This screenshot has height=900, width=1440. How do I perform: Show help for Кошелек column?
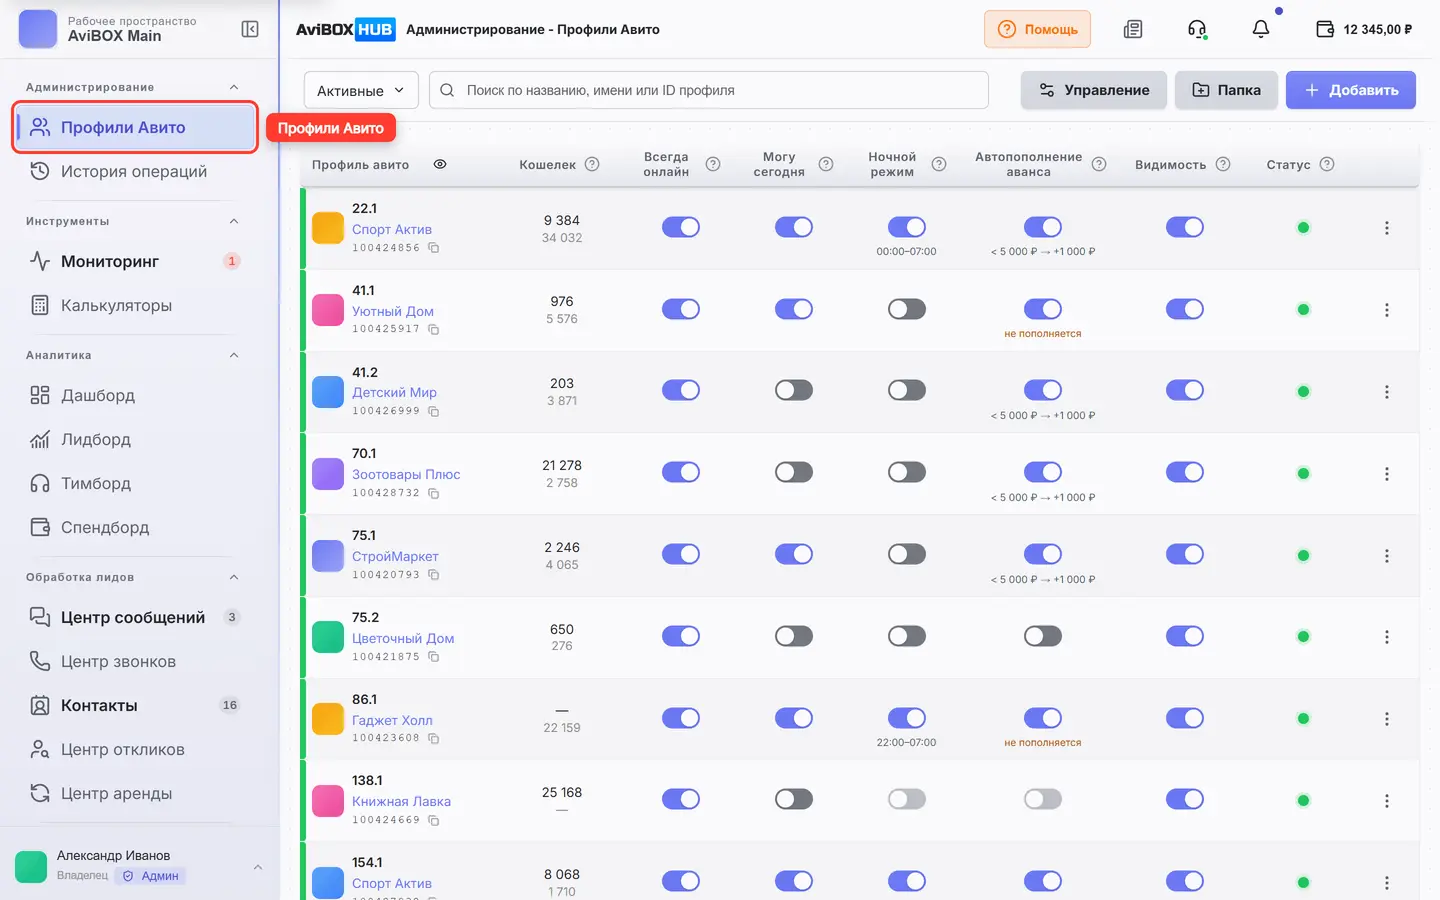(x=592, y=164)
